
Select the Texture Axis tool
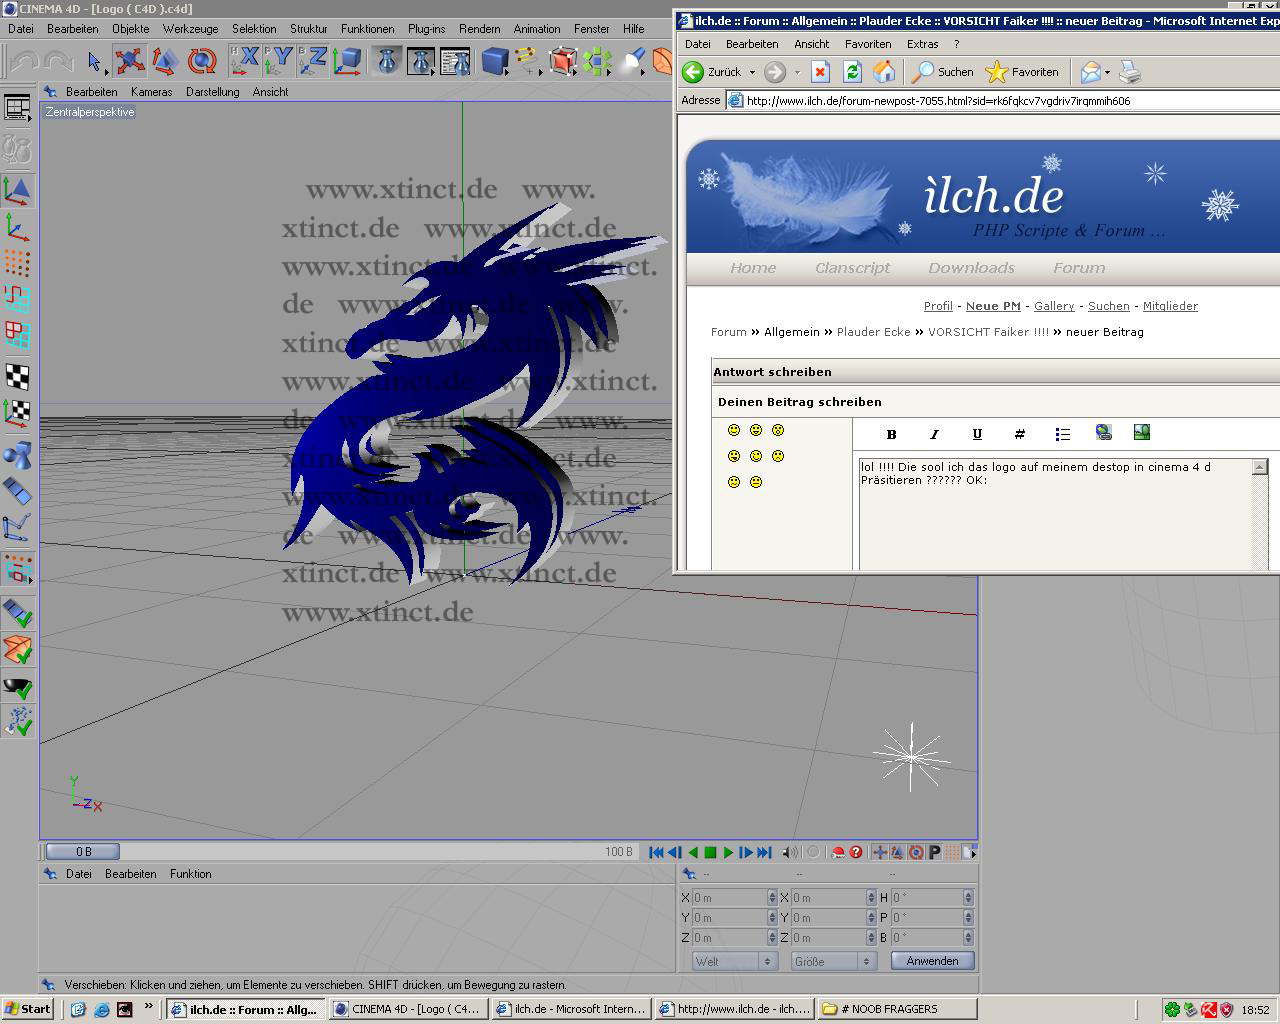17,412
